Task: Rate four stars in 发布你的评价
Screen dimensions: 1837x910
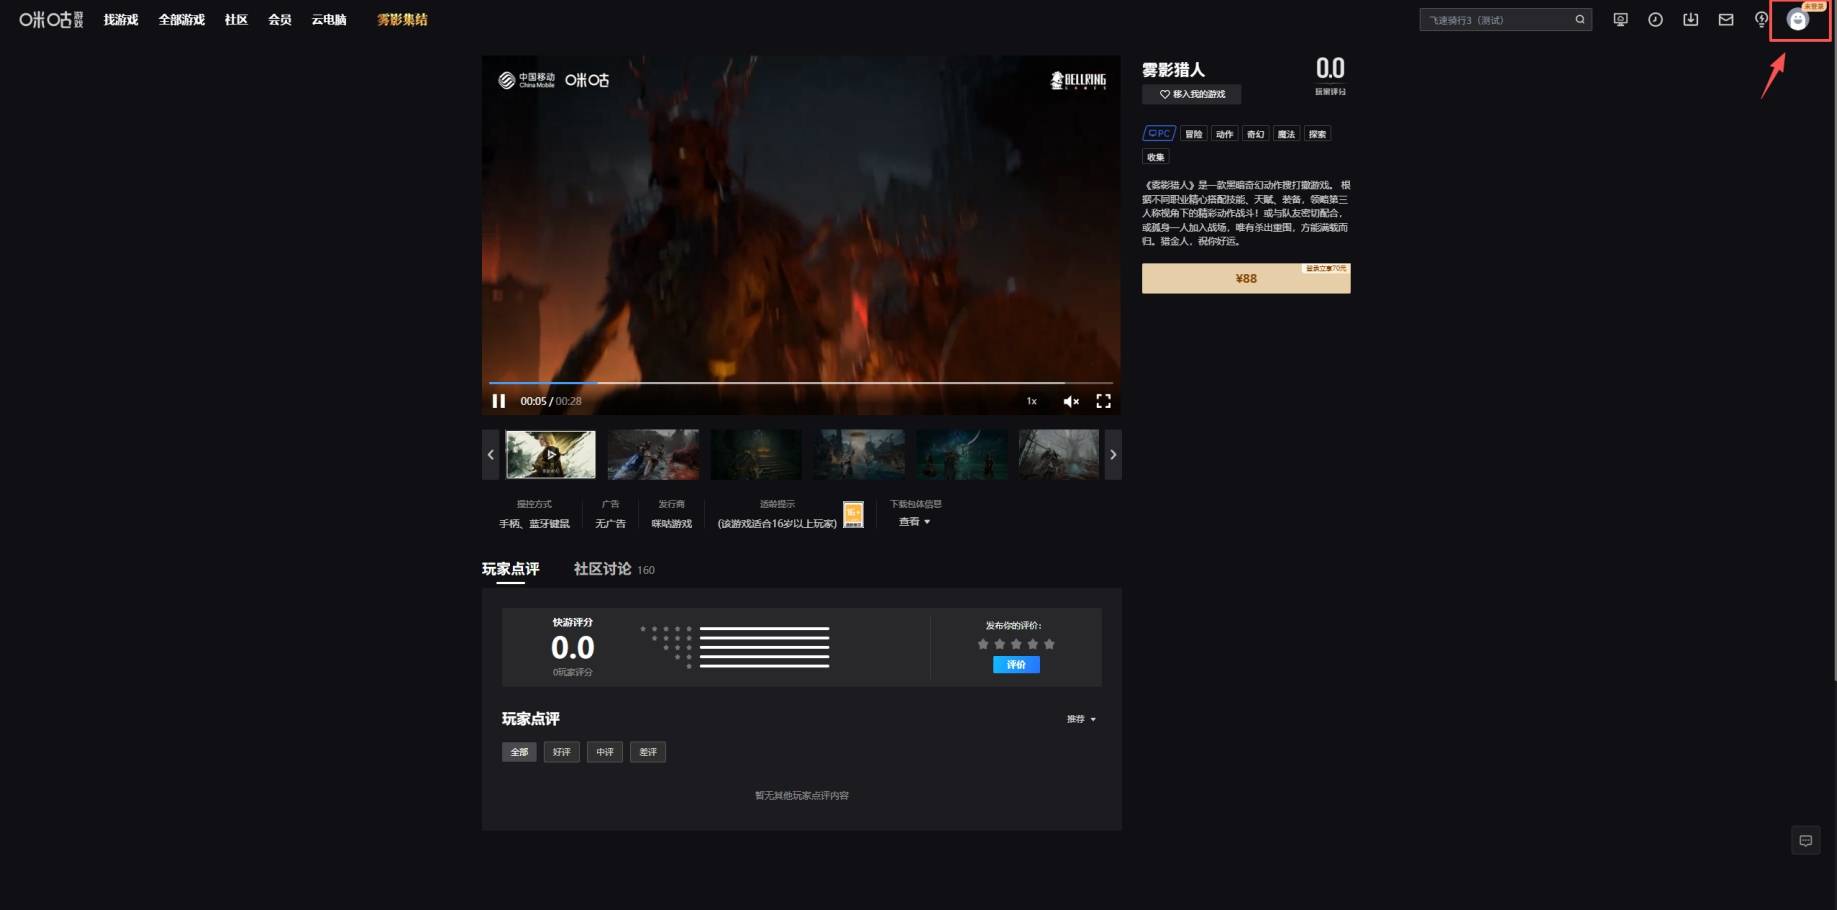Action: coord(1033,644)
